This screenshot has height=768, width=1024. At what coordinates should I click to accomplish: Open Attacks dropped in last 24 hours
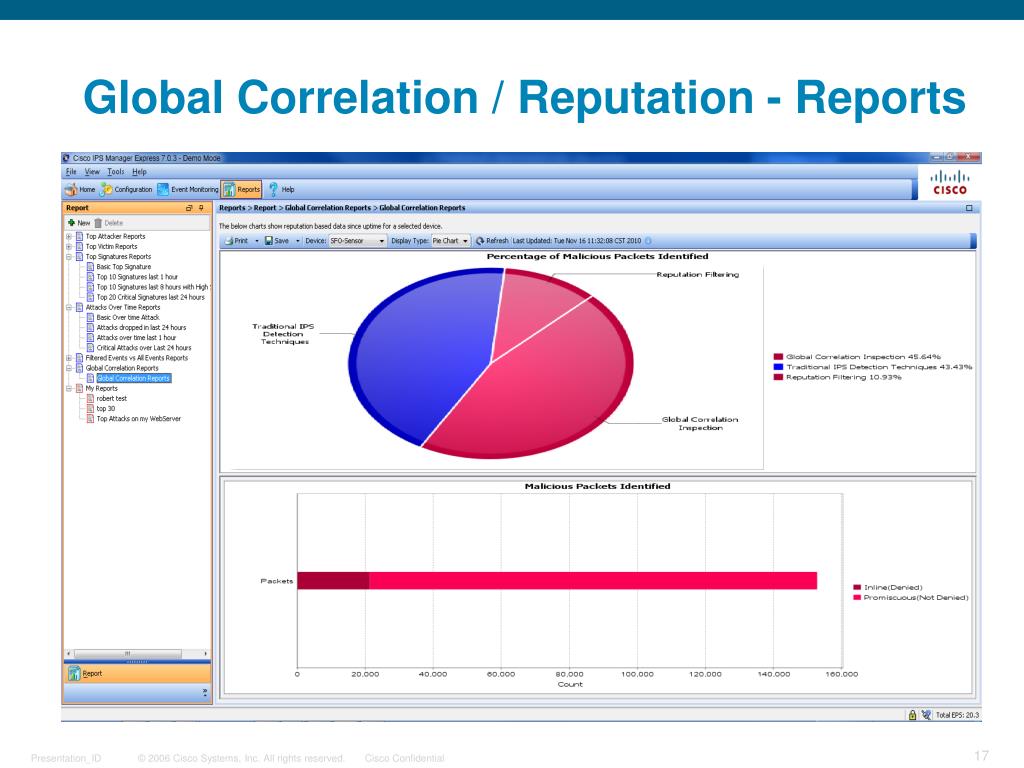coord(141,327)
